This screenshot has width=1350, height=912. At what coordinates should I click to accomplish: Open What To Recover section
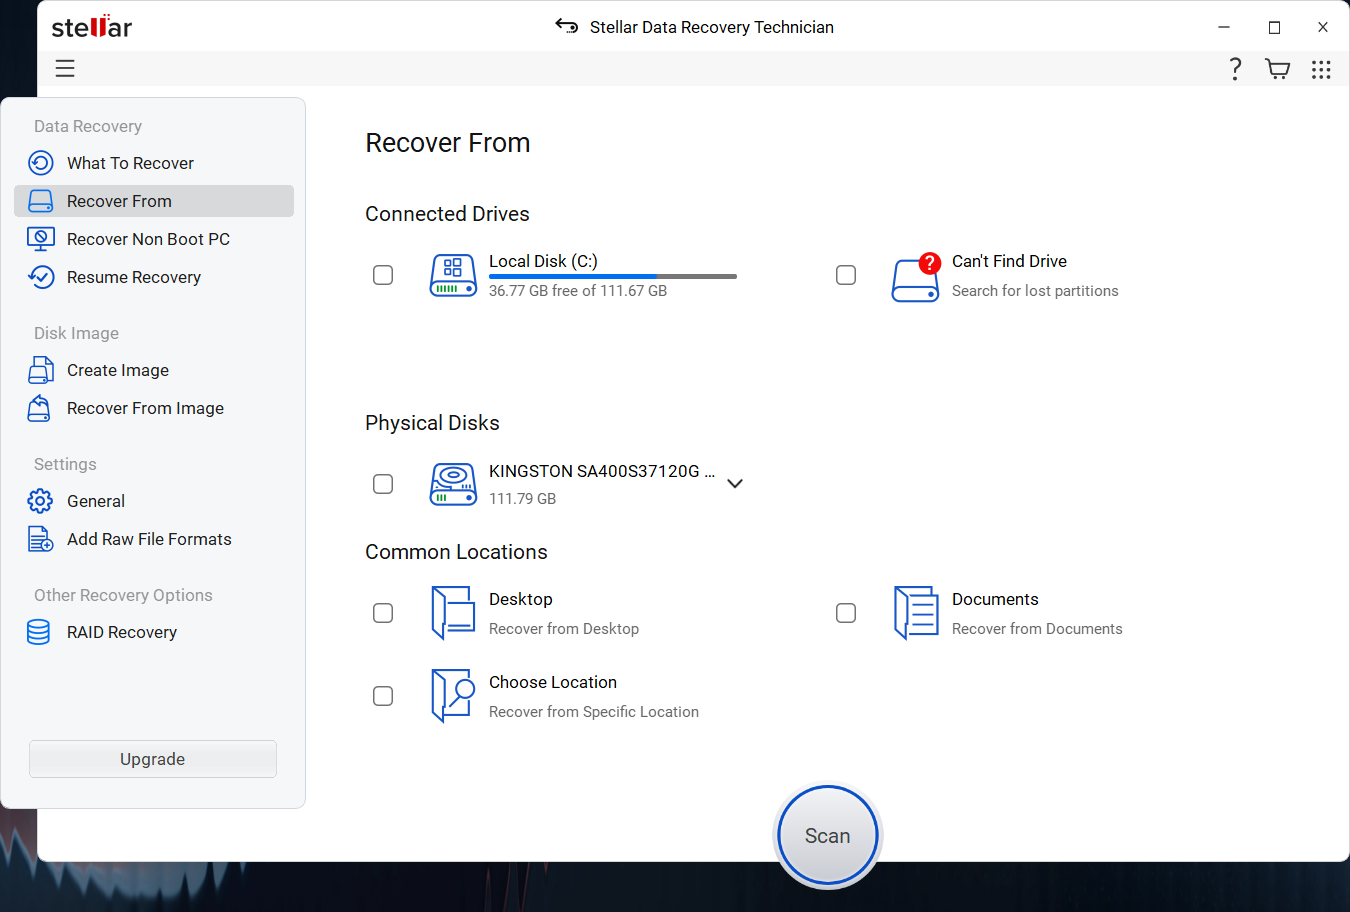(154, 163)
